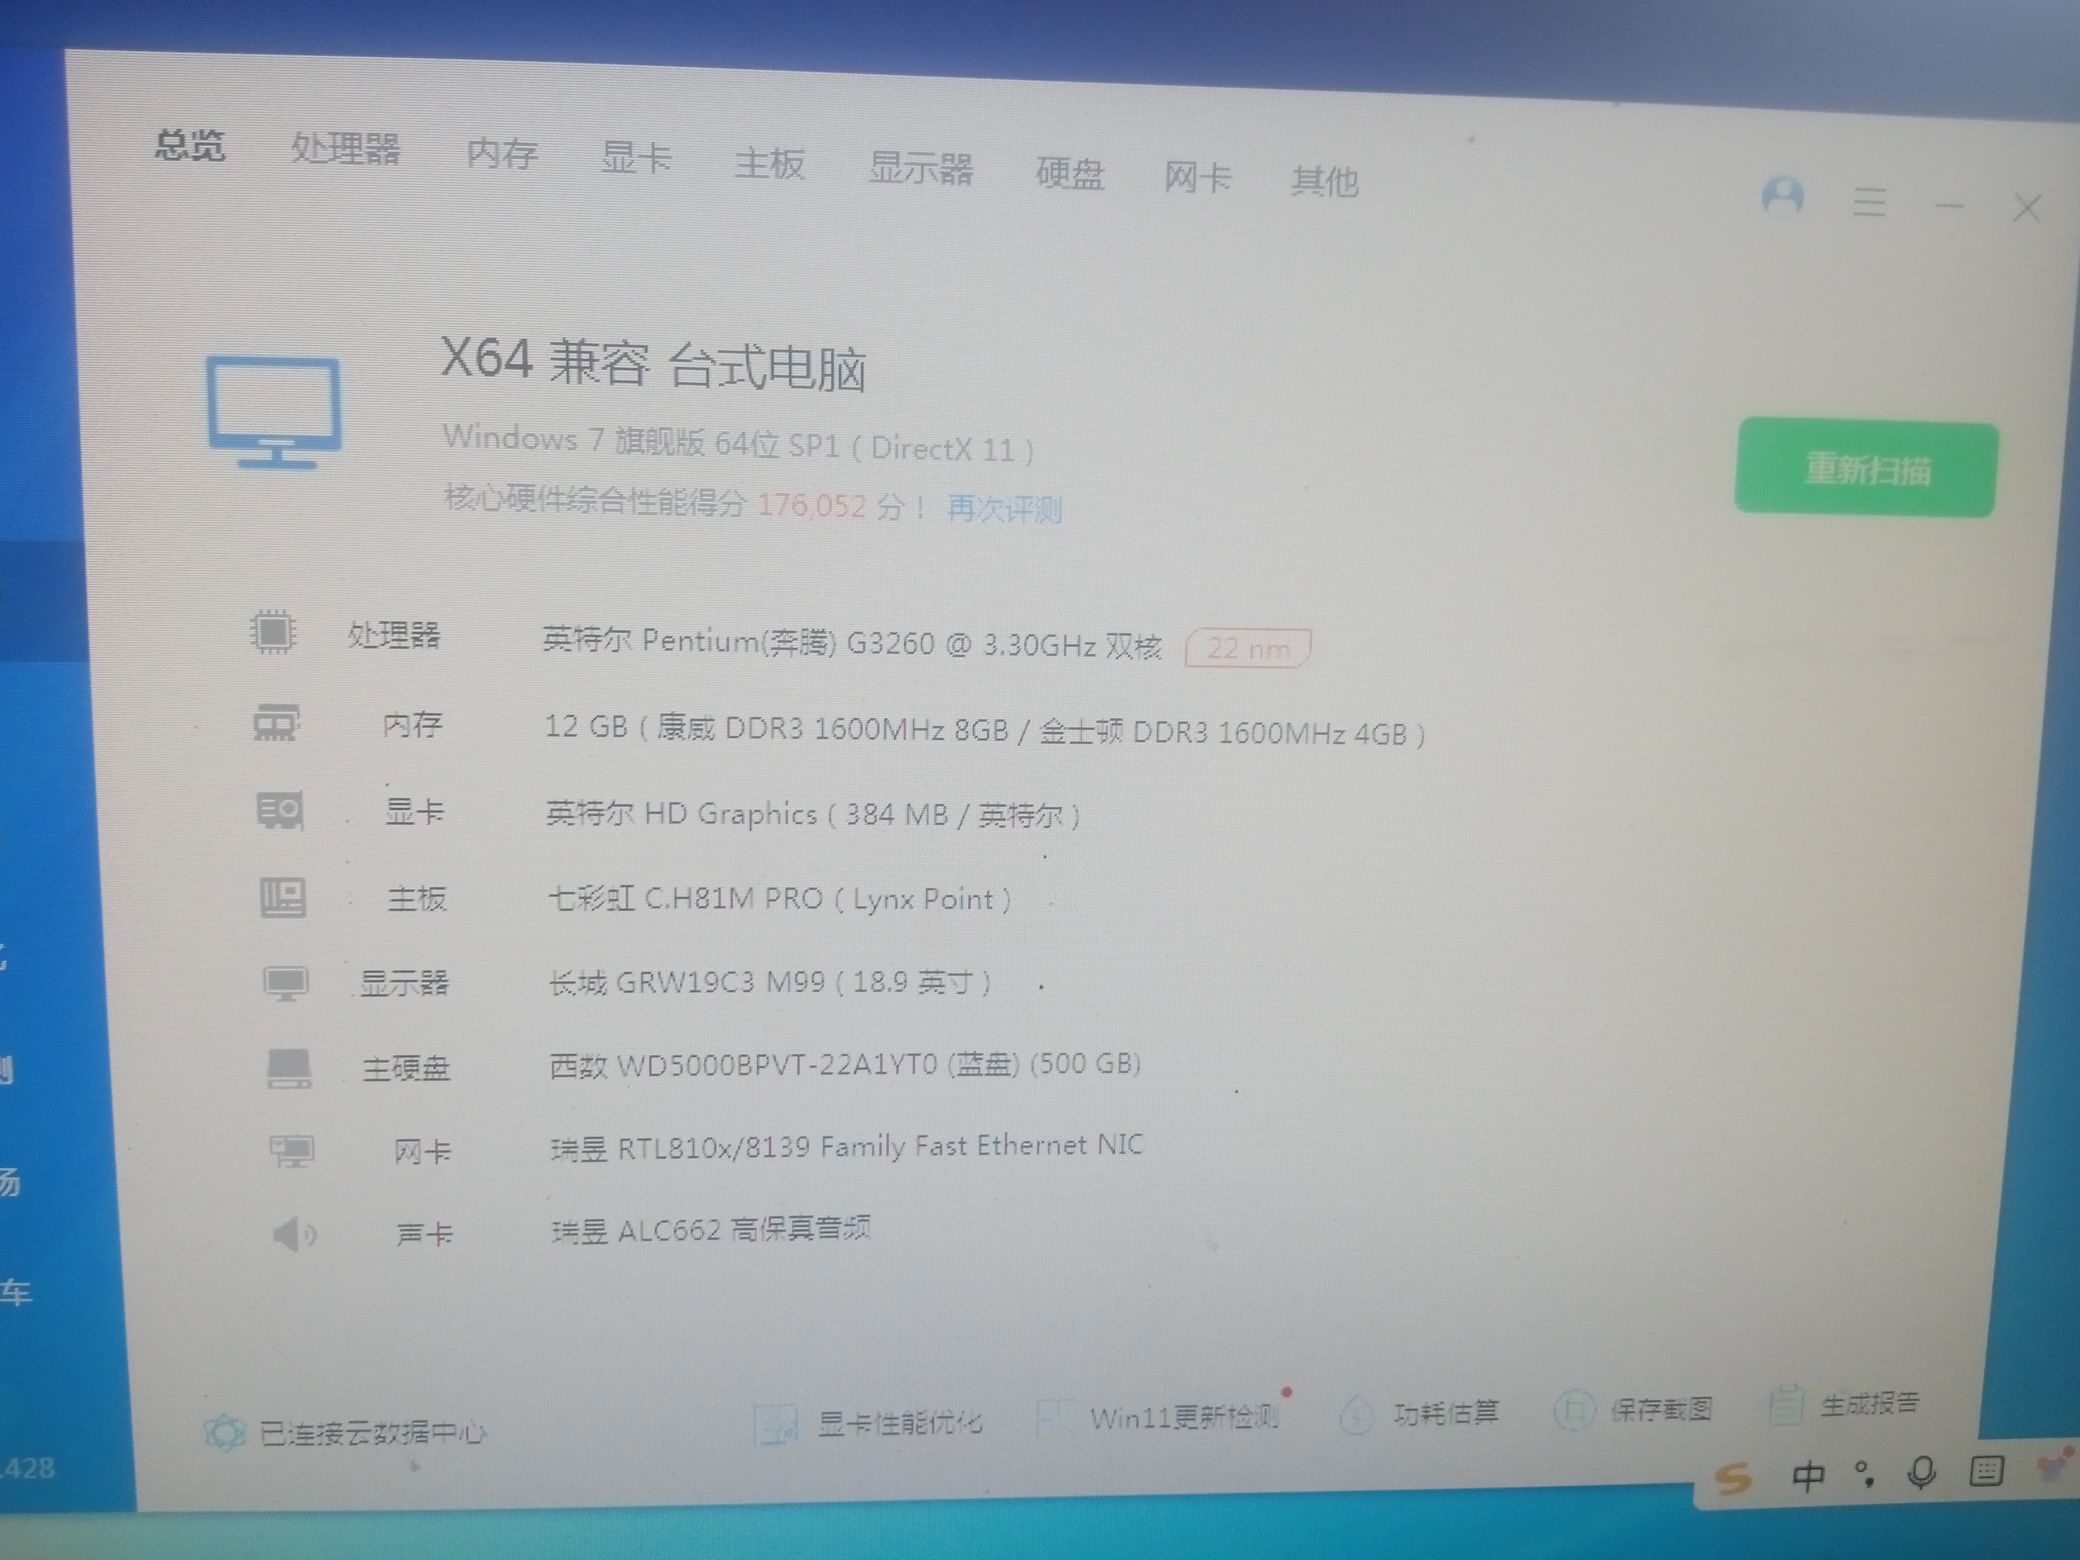2080x1560 pixels.
Task: Open the 主板 tab
Action: tap(769, 163)
